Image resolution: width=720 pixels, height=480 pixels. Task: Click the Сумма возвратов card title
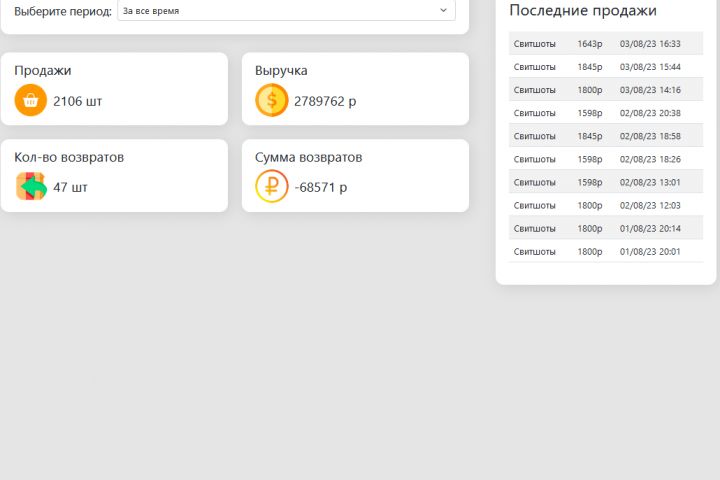[308, 158]
